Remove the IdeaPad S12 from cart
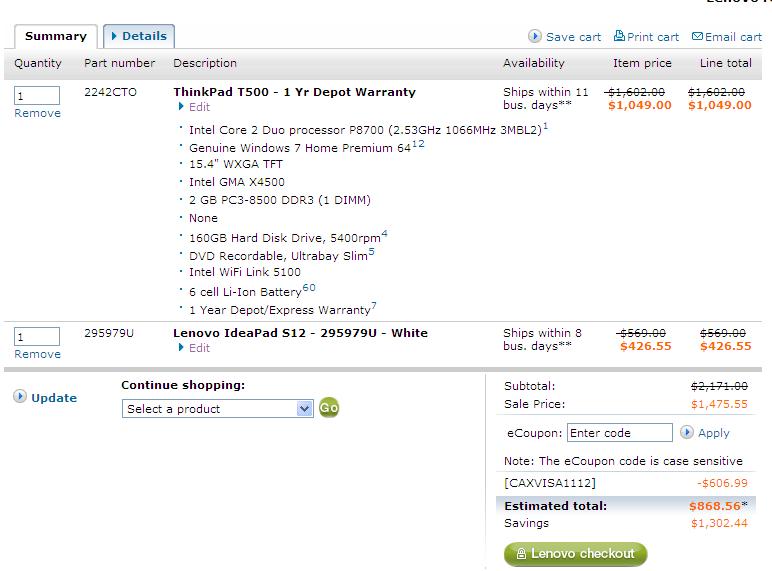Image resolution: width=772 pixels, height=571 pixels. [37, 354]
